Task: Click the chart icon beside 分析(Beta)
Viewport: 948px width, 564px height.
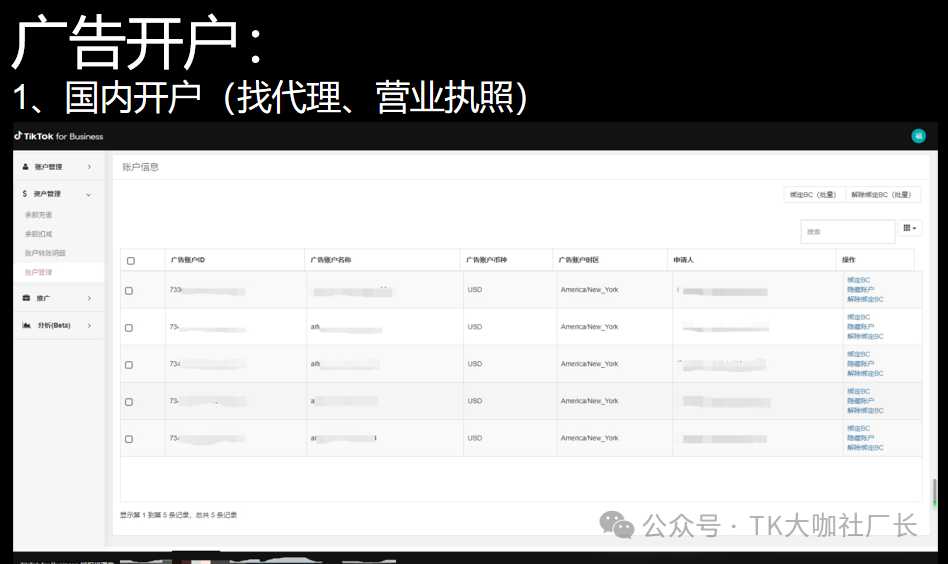Action: click(x=26, y=325)
